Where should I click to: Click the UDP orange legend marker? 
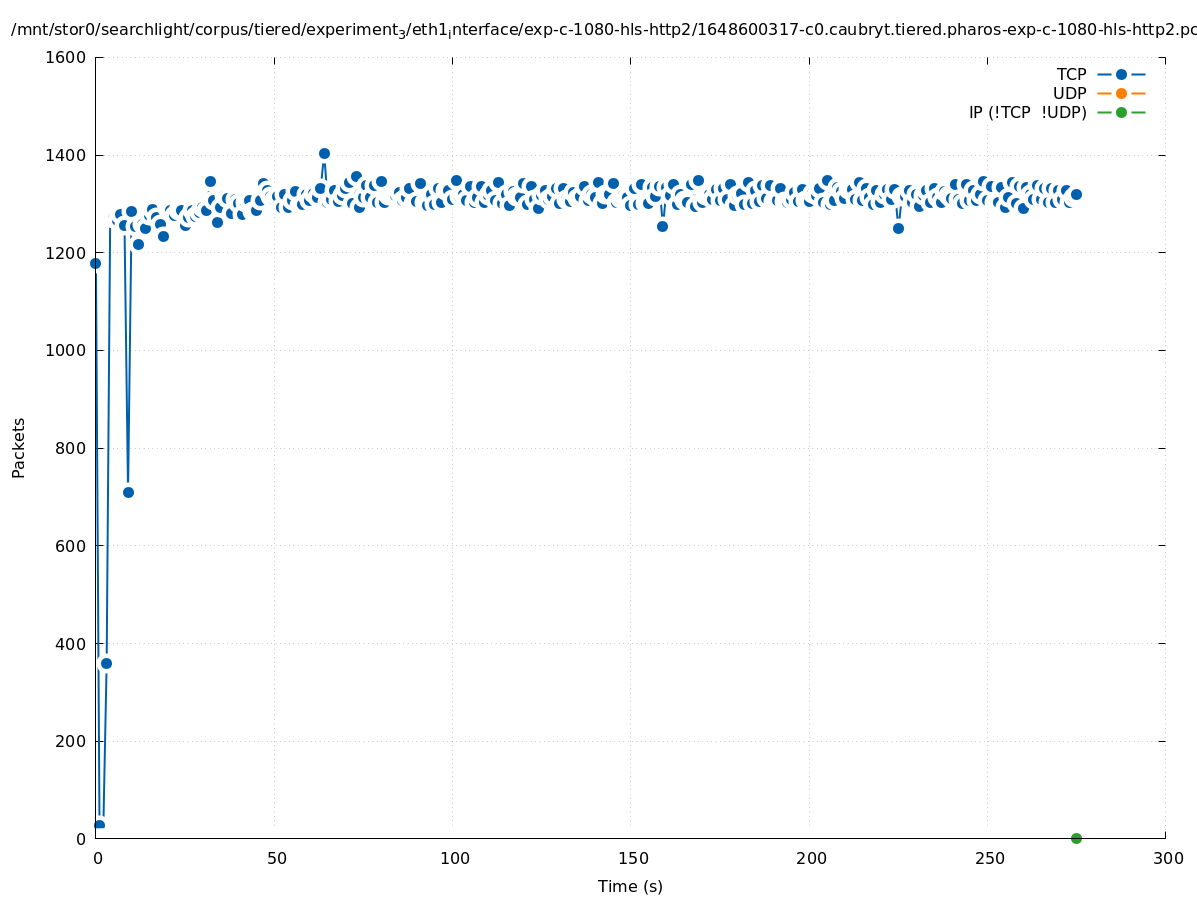1121,93
